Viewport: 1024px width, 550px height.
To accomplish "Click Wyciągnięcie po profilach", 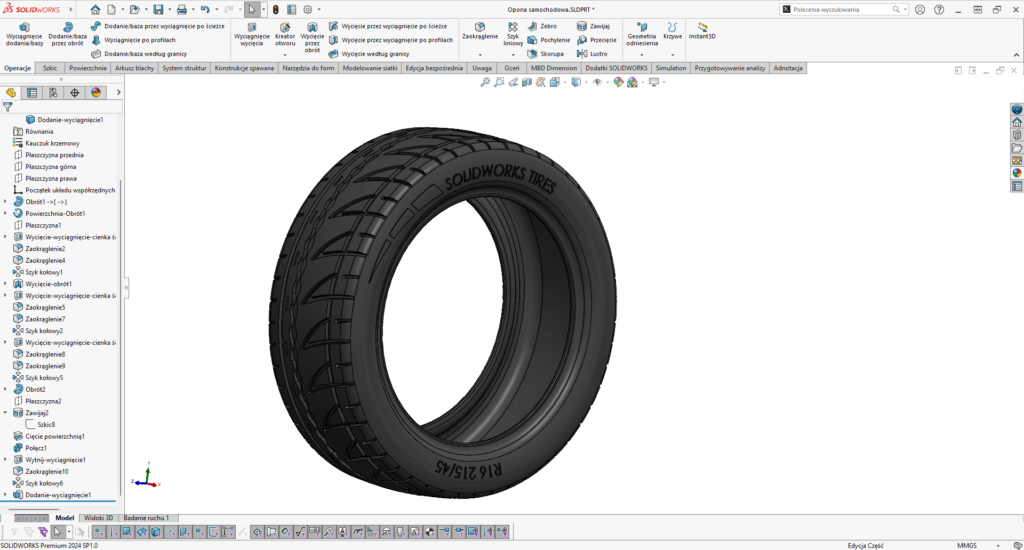I will click(x=133, y=40).
